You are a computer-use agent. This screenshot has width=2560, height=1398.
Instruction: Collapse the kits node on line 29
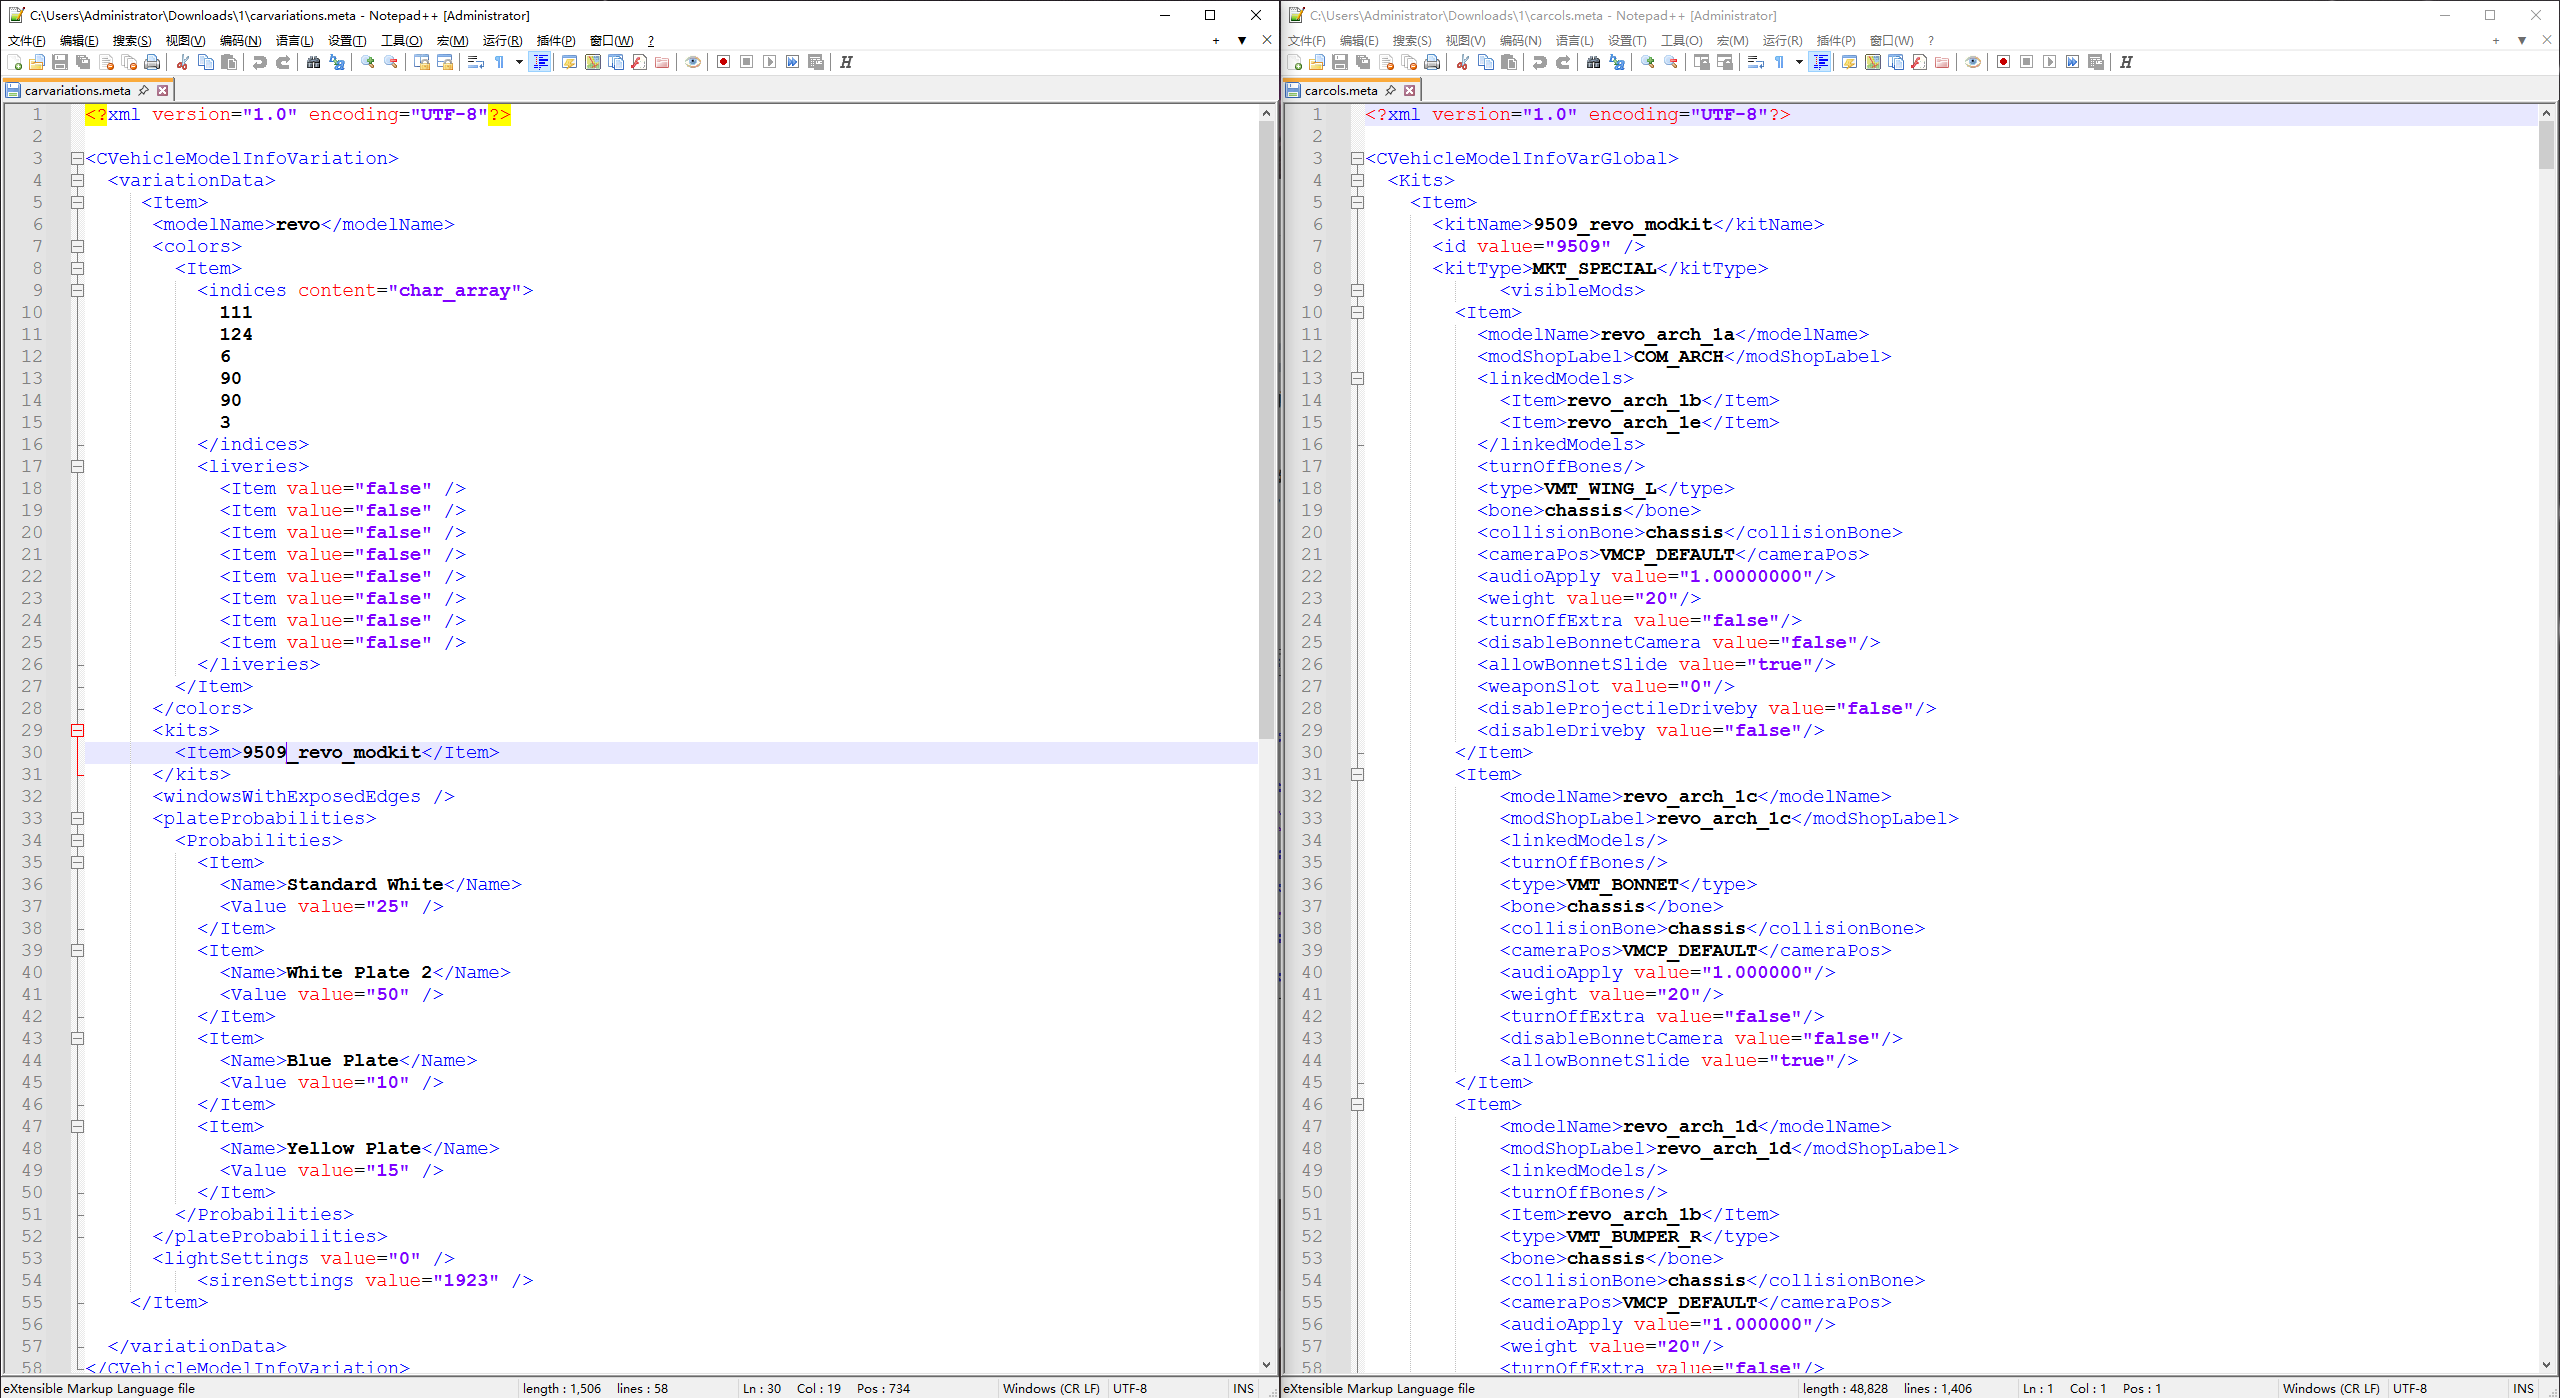pos(77,730)
